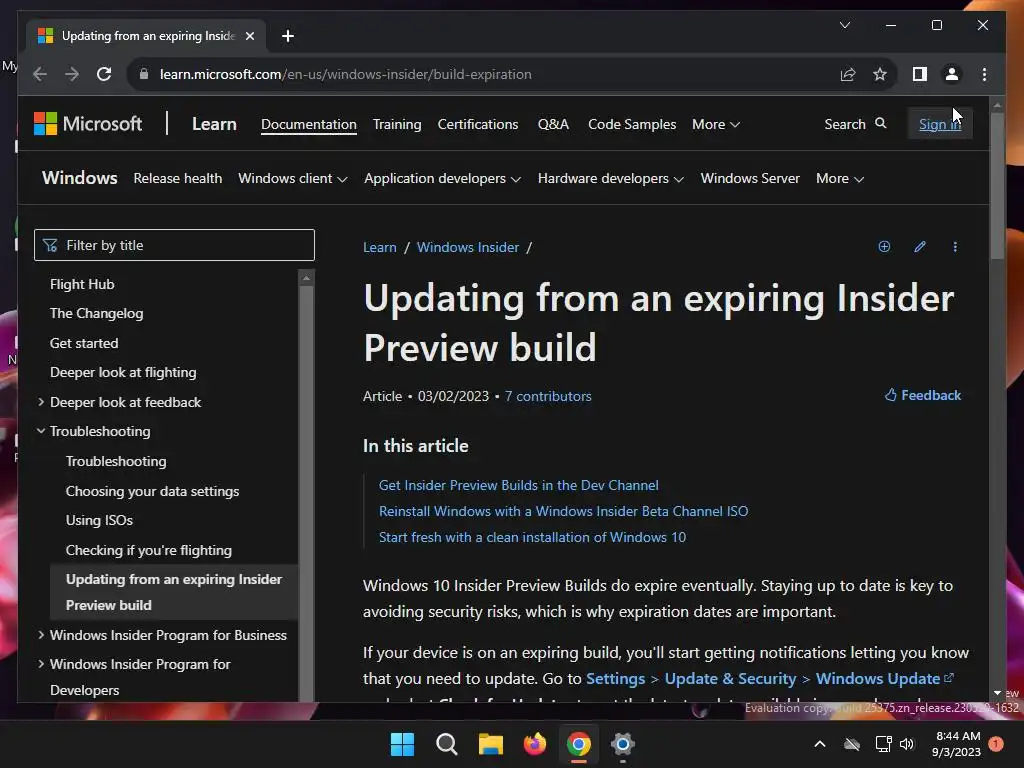Select the Documentation nav item
The width and height of the screenshot is (1024, 768).
(x=309, y=124)
